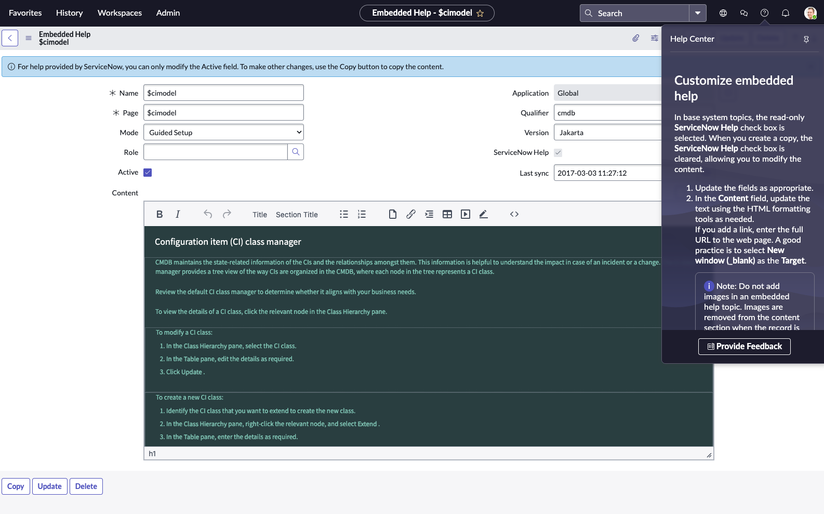This screenshot has width=824, height=514.
Task: Open the form context menu
Action: (x=28, y=38)
